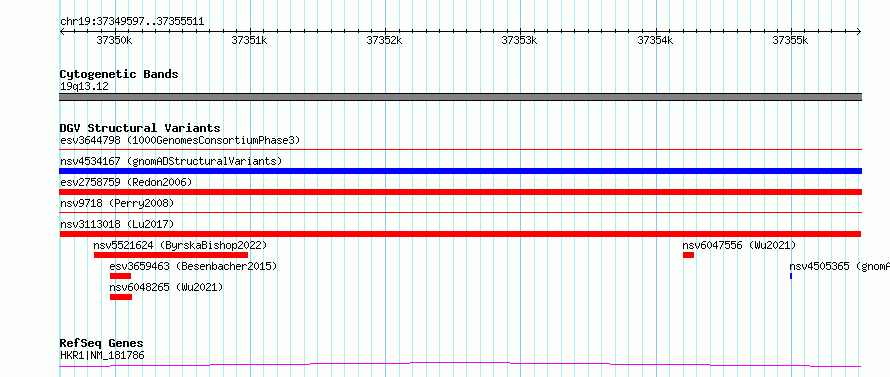Click the 37350k ruler tick label
Image resolution: width=890 pixels, height=377 pixels.
(114, 40)
